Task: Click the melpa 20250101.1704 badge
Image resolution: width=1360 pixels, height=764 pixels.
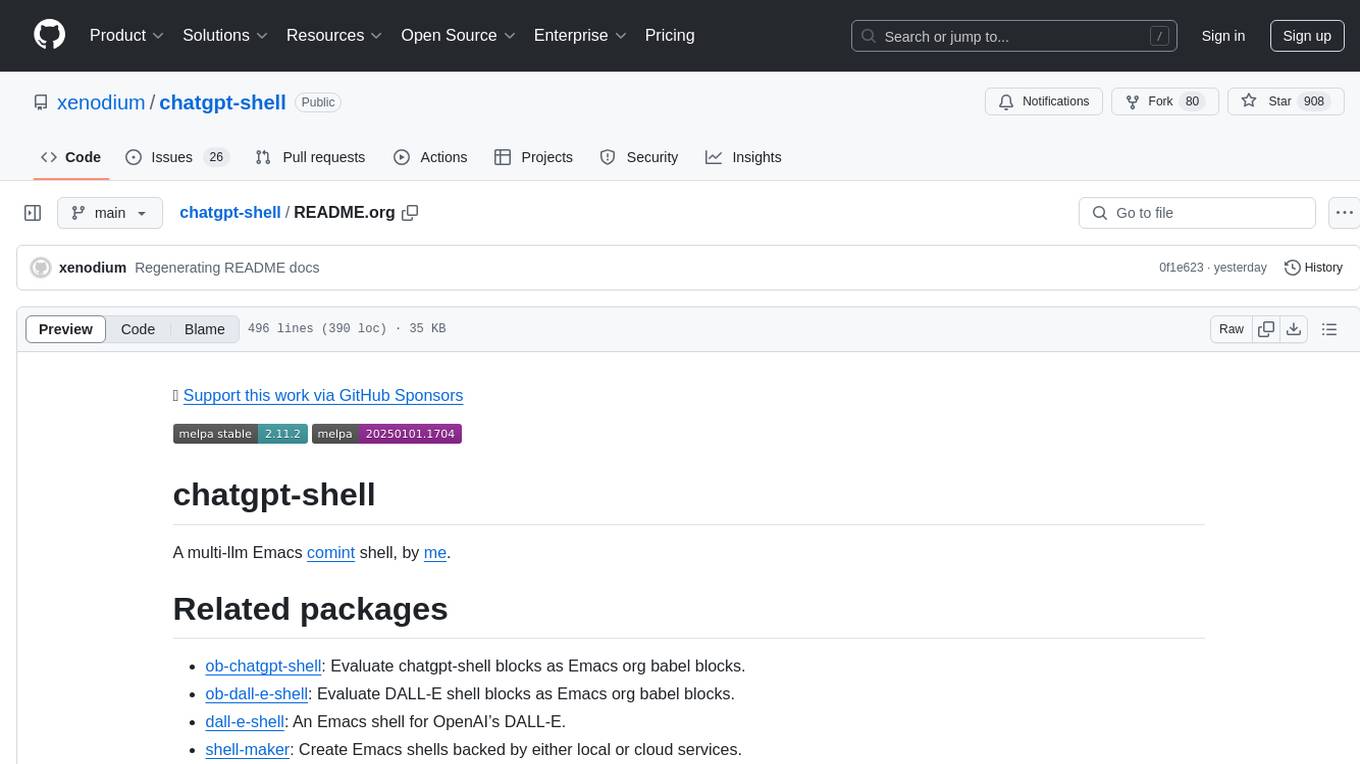Action: [387, 434]
